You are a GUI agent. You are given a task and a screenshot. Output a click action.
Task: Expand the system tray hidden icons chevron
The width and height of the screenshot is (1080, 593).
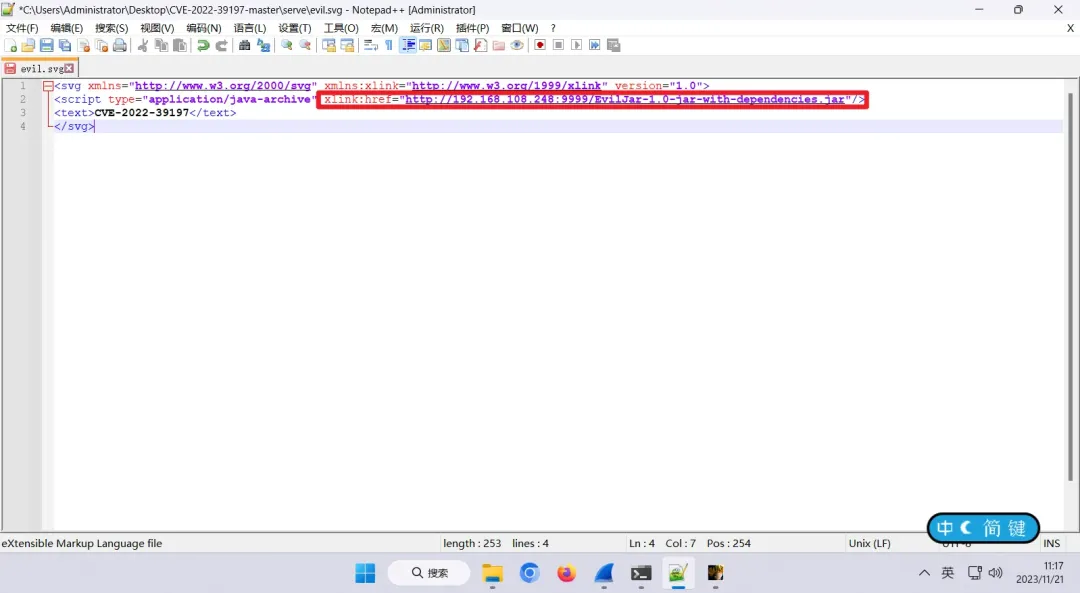(924, 573)
